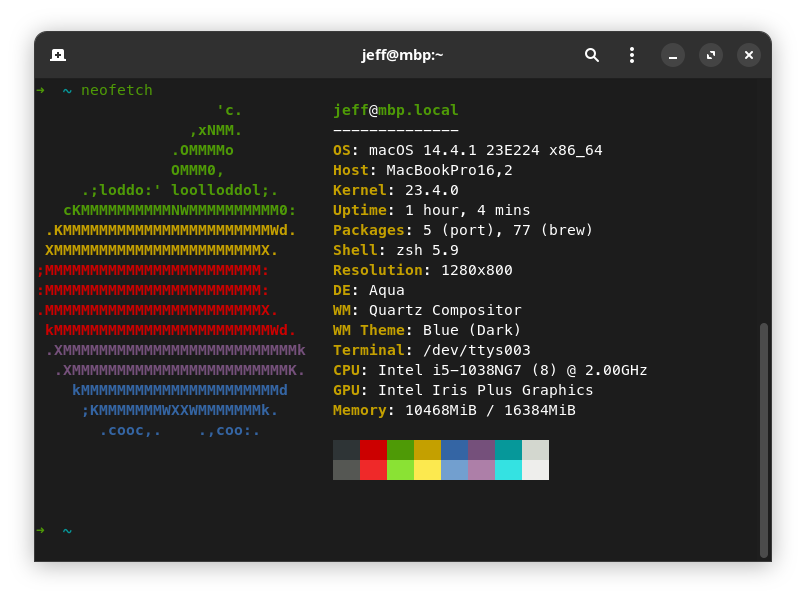Image resolution: width=806 pixels, height=599 pixels.
Task: Click the ASCII logo line '.OMMMMo'
Action: [203, 150]
